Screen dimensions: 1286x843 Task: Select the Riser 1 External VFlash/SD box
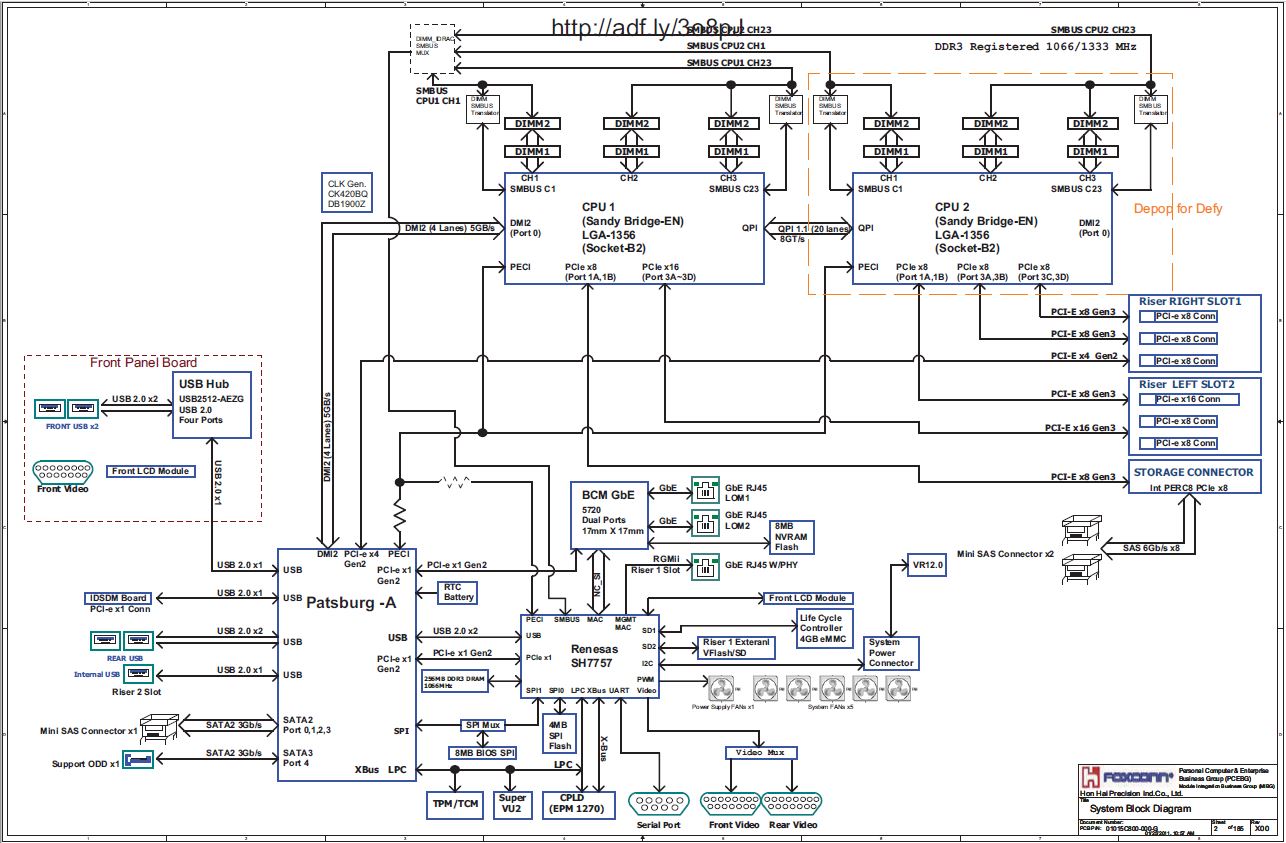coord(736,648)
